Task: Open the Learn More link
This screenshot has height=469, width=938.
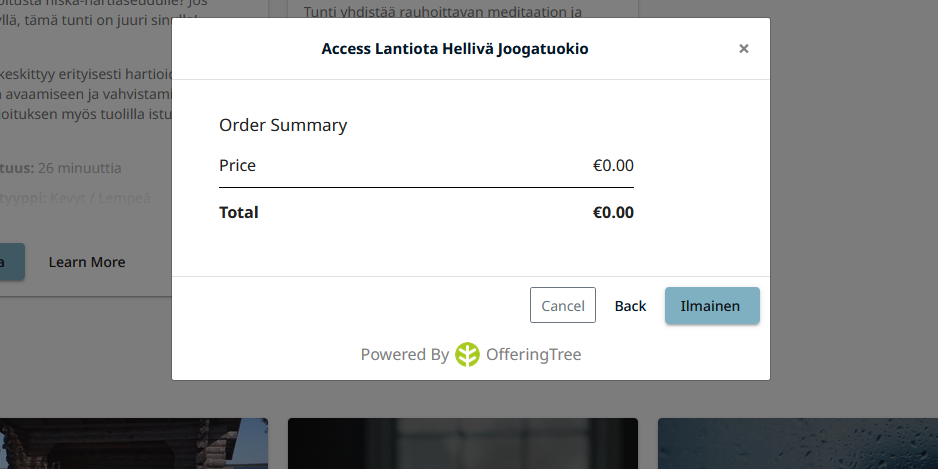Action: 87,262
